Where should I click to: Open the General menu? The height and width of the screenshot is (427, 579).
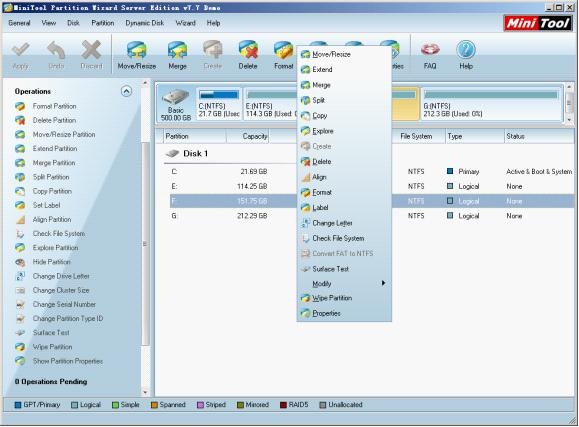pos(19,23)
